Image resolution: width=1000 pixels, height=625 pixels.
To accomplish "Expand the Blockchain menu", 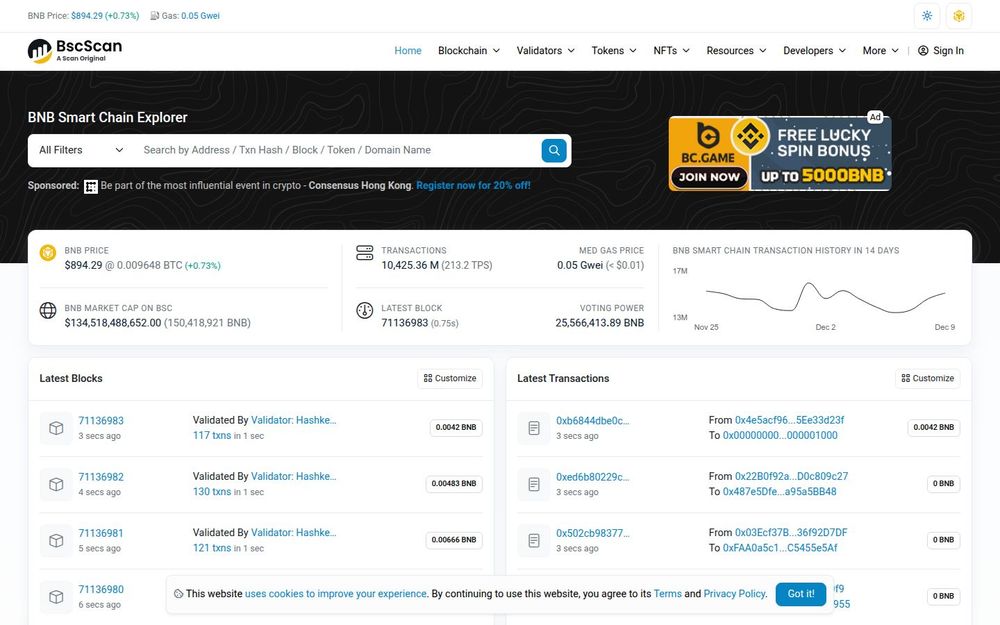I will click(469, 50).
